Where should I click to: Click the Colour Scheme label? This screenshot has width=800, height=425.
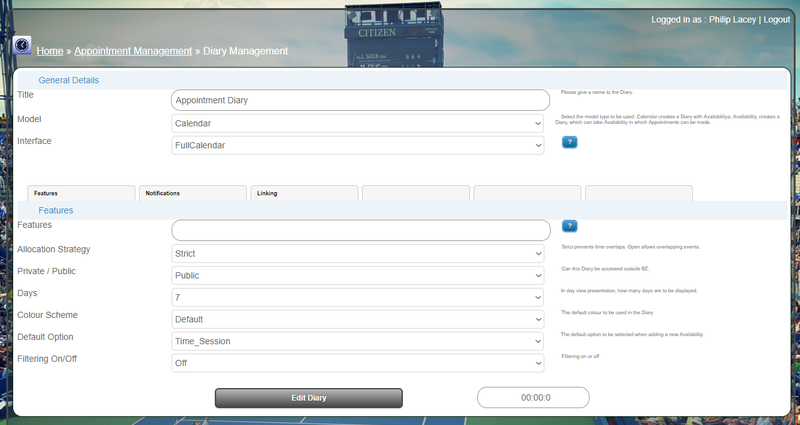[47, 315]
